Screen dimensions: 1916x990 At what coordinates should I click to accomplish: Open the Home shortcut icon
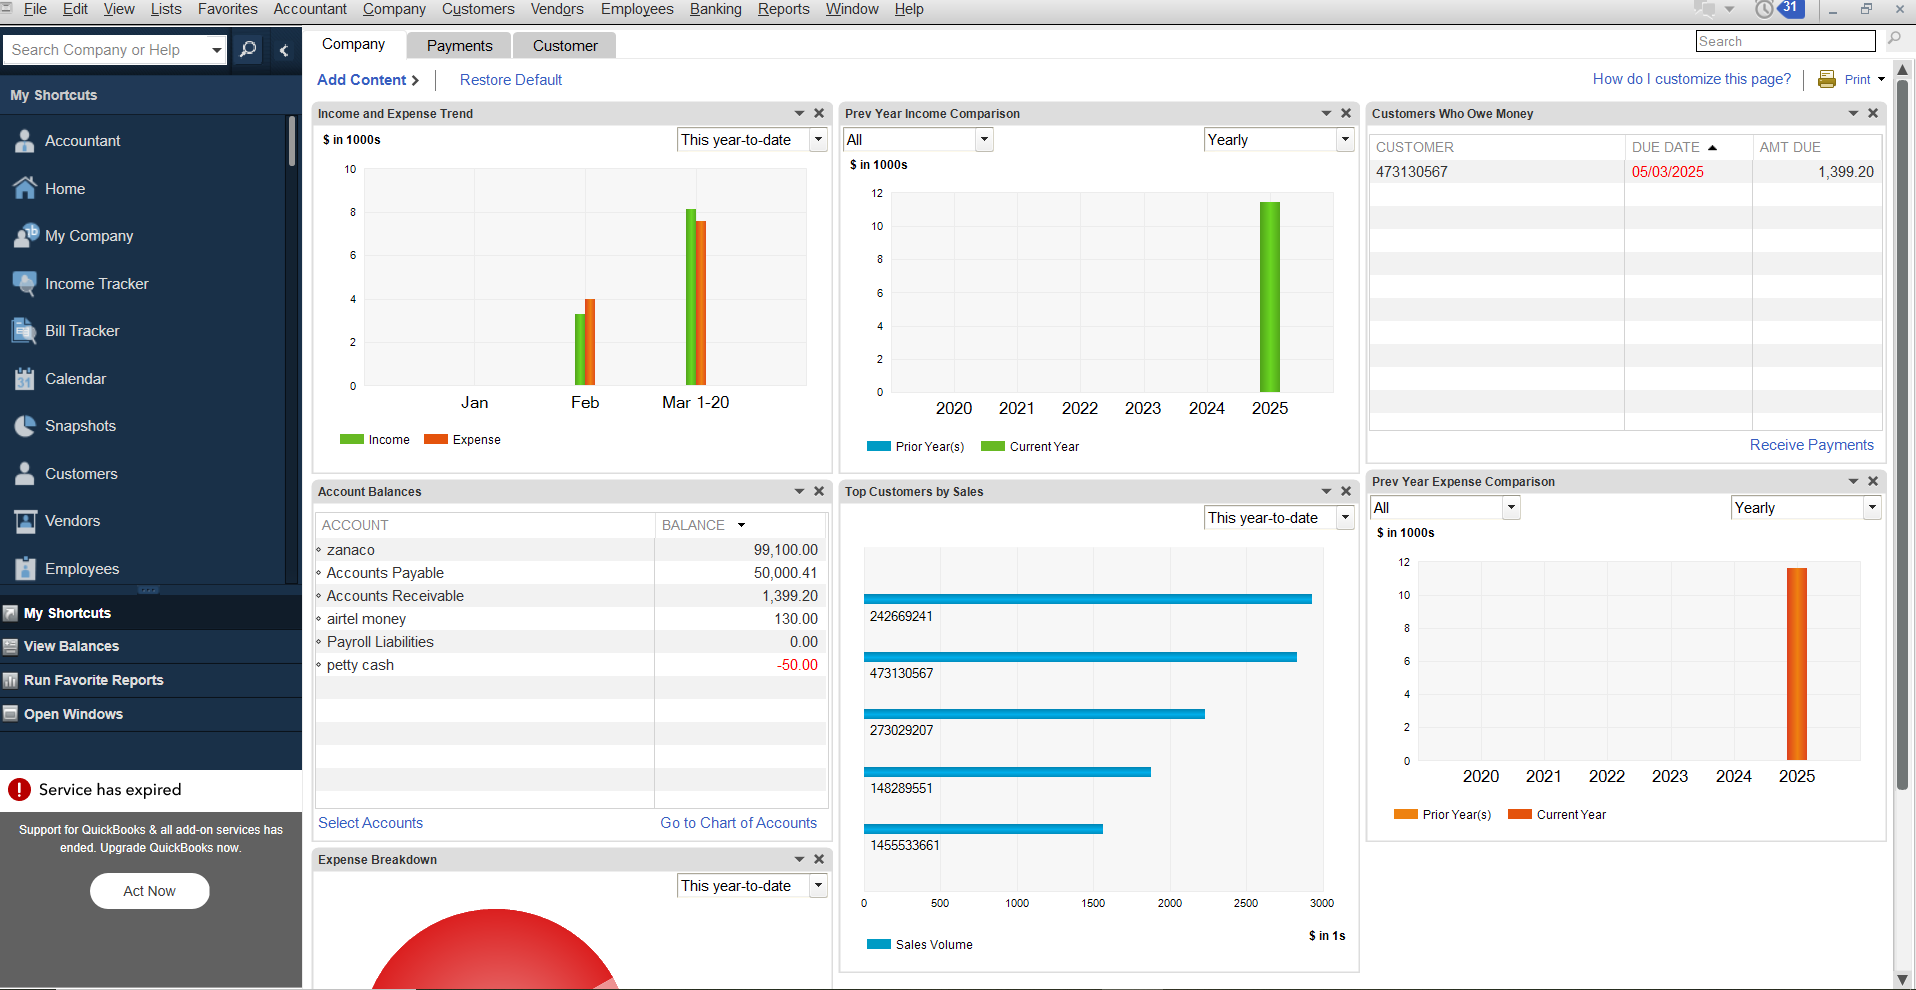pyautogui.click(x=25, y=188)
